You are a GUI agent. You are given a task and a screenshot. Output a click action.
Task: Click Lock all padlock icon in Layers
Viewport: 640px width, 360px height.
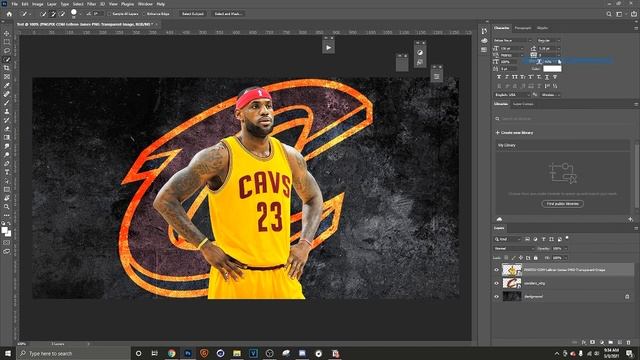coord(536,258)
